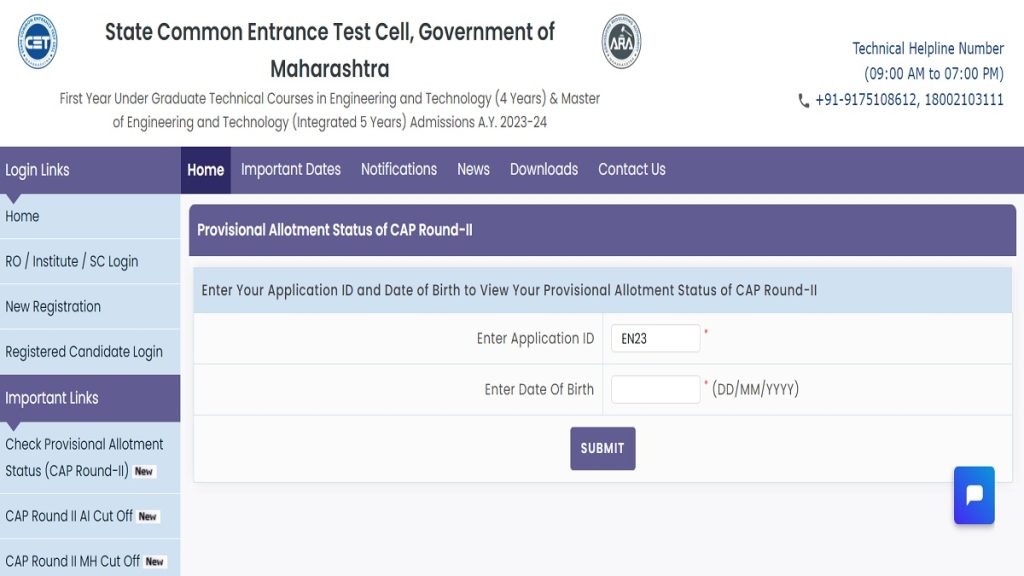The width and height of the screenshot is (1024, 576).
Task: Navigate to Contact Us page
Action: point(632,170)
